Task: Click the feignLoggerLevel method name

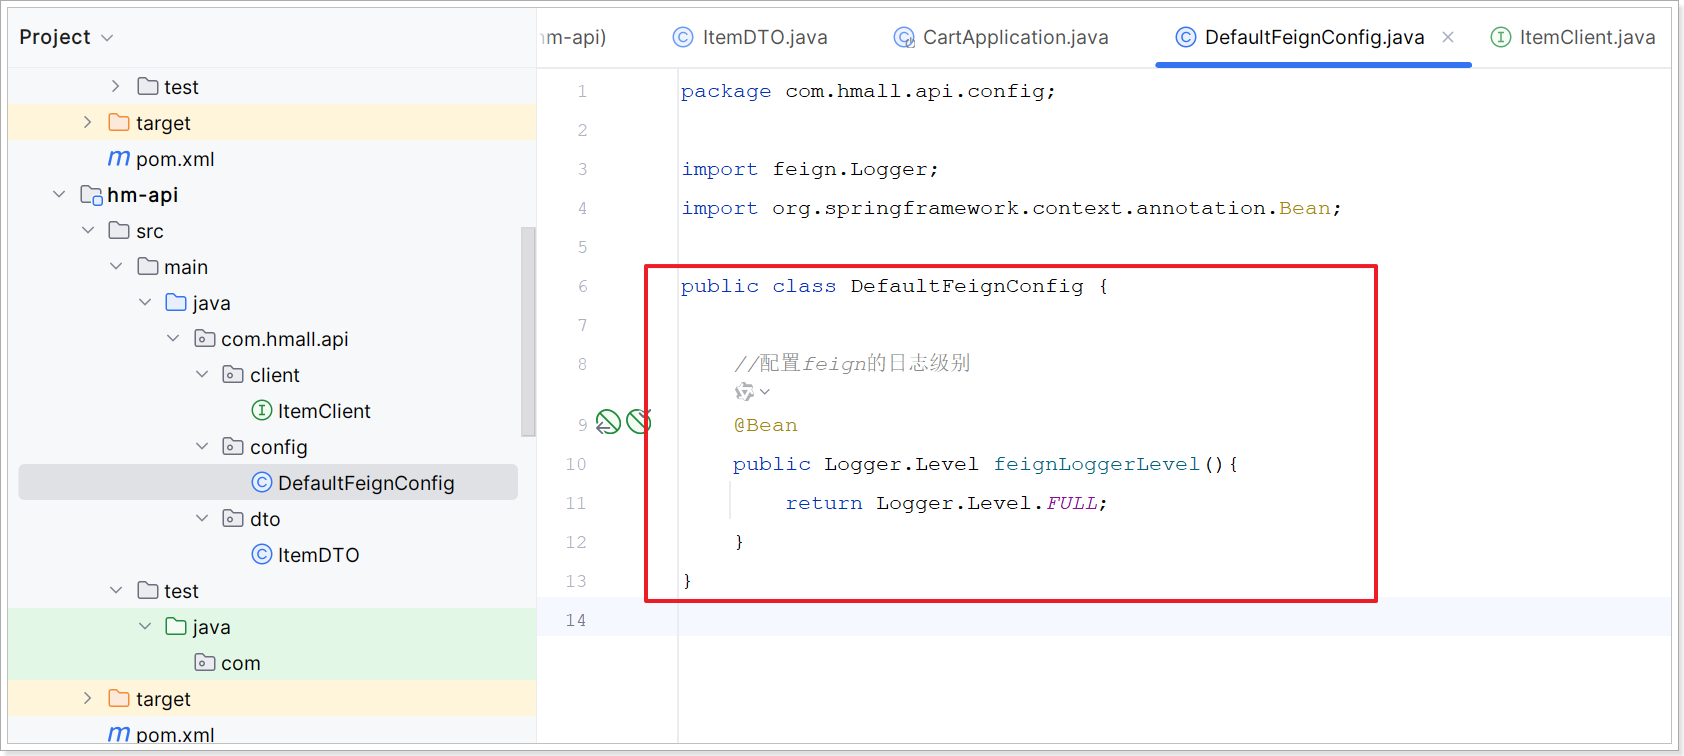Action: (x=1096, y=464)
